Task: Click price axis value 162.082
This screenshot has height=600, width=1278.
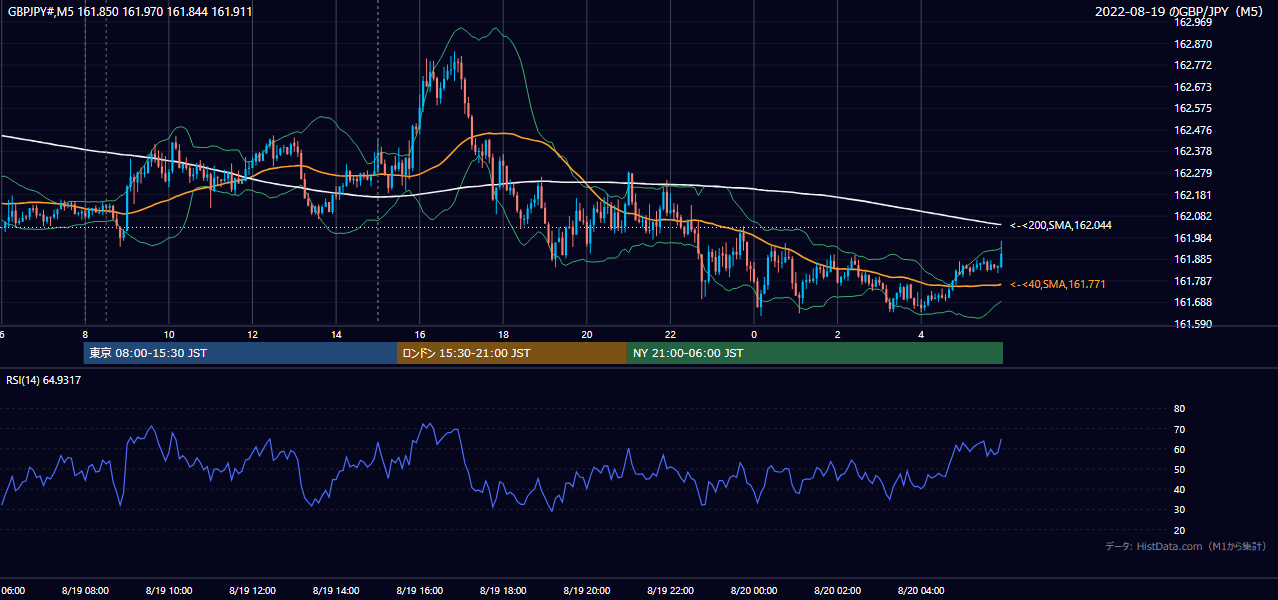Action: 1193,216
